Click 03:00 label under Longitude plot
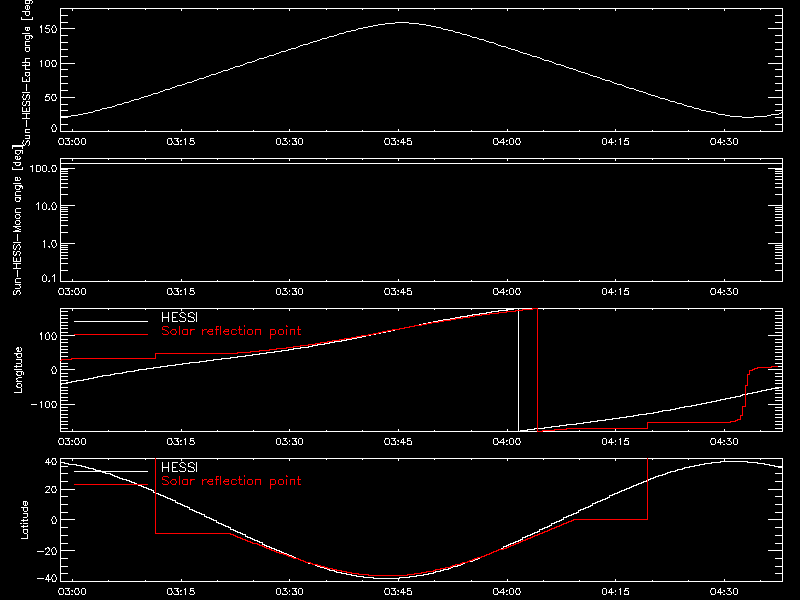The image size is (800, 600). 72,442
